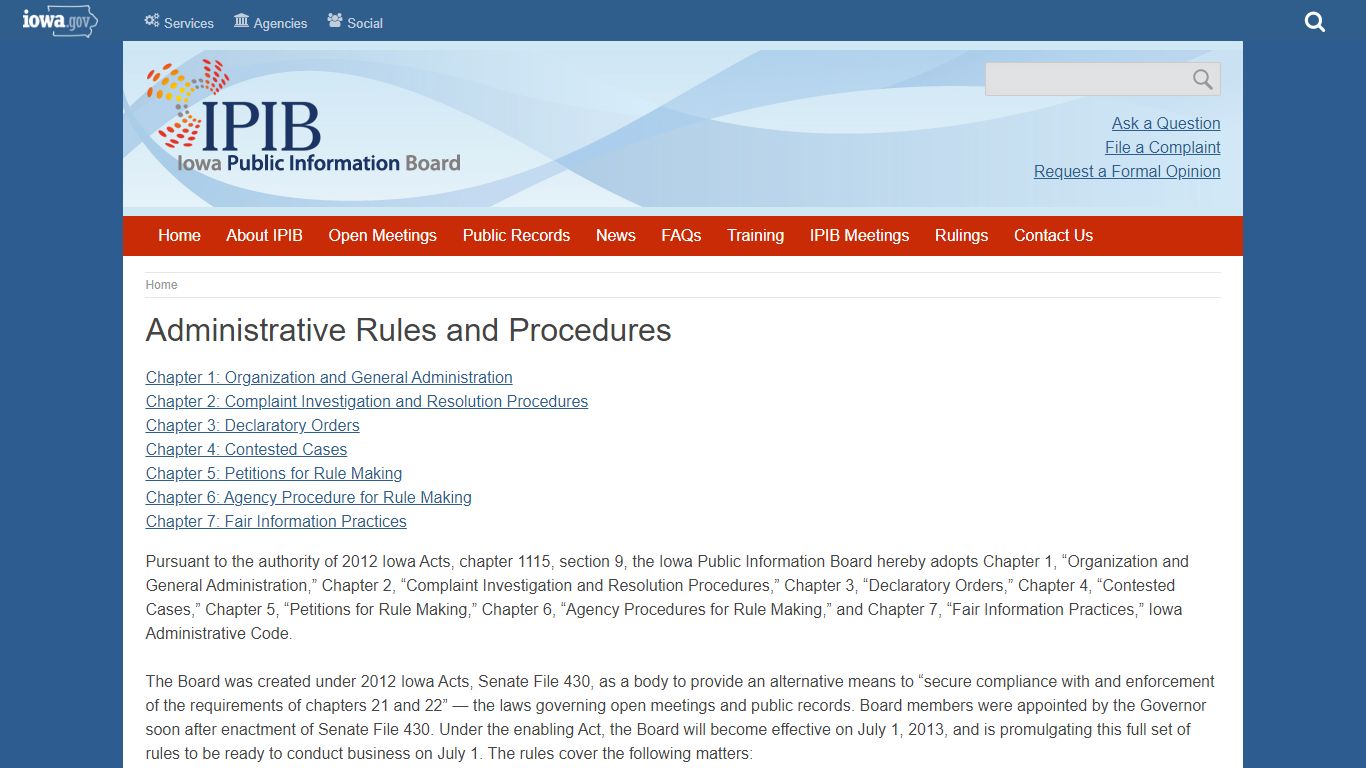This screenshot has width=1366, height=768.
Task: Open the File a Complaint link
Action: [1162, 147]
